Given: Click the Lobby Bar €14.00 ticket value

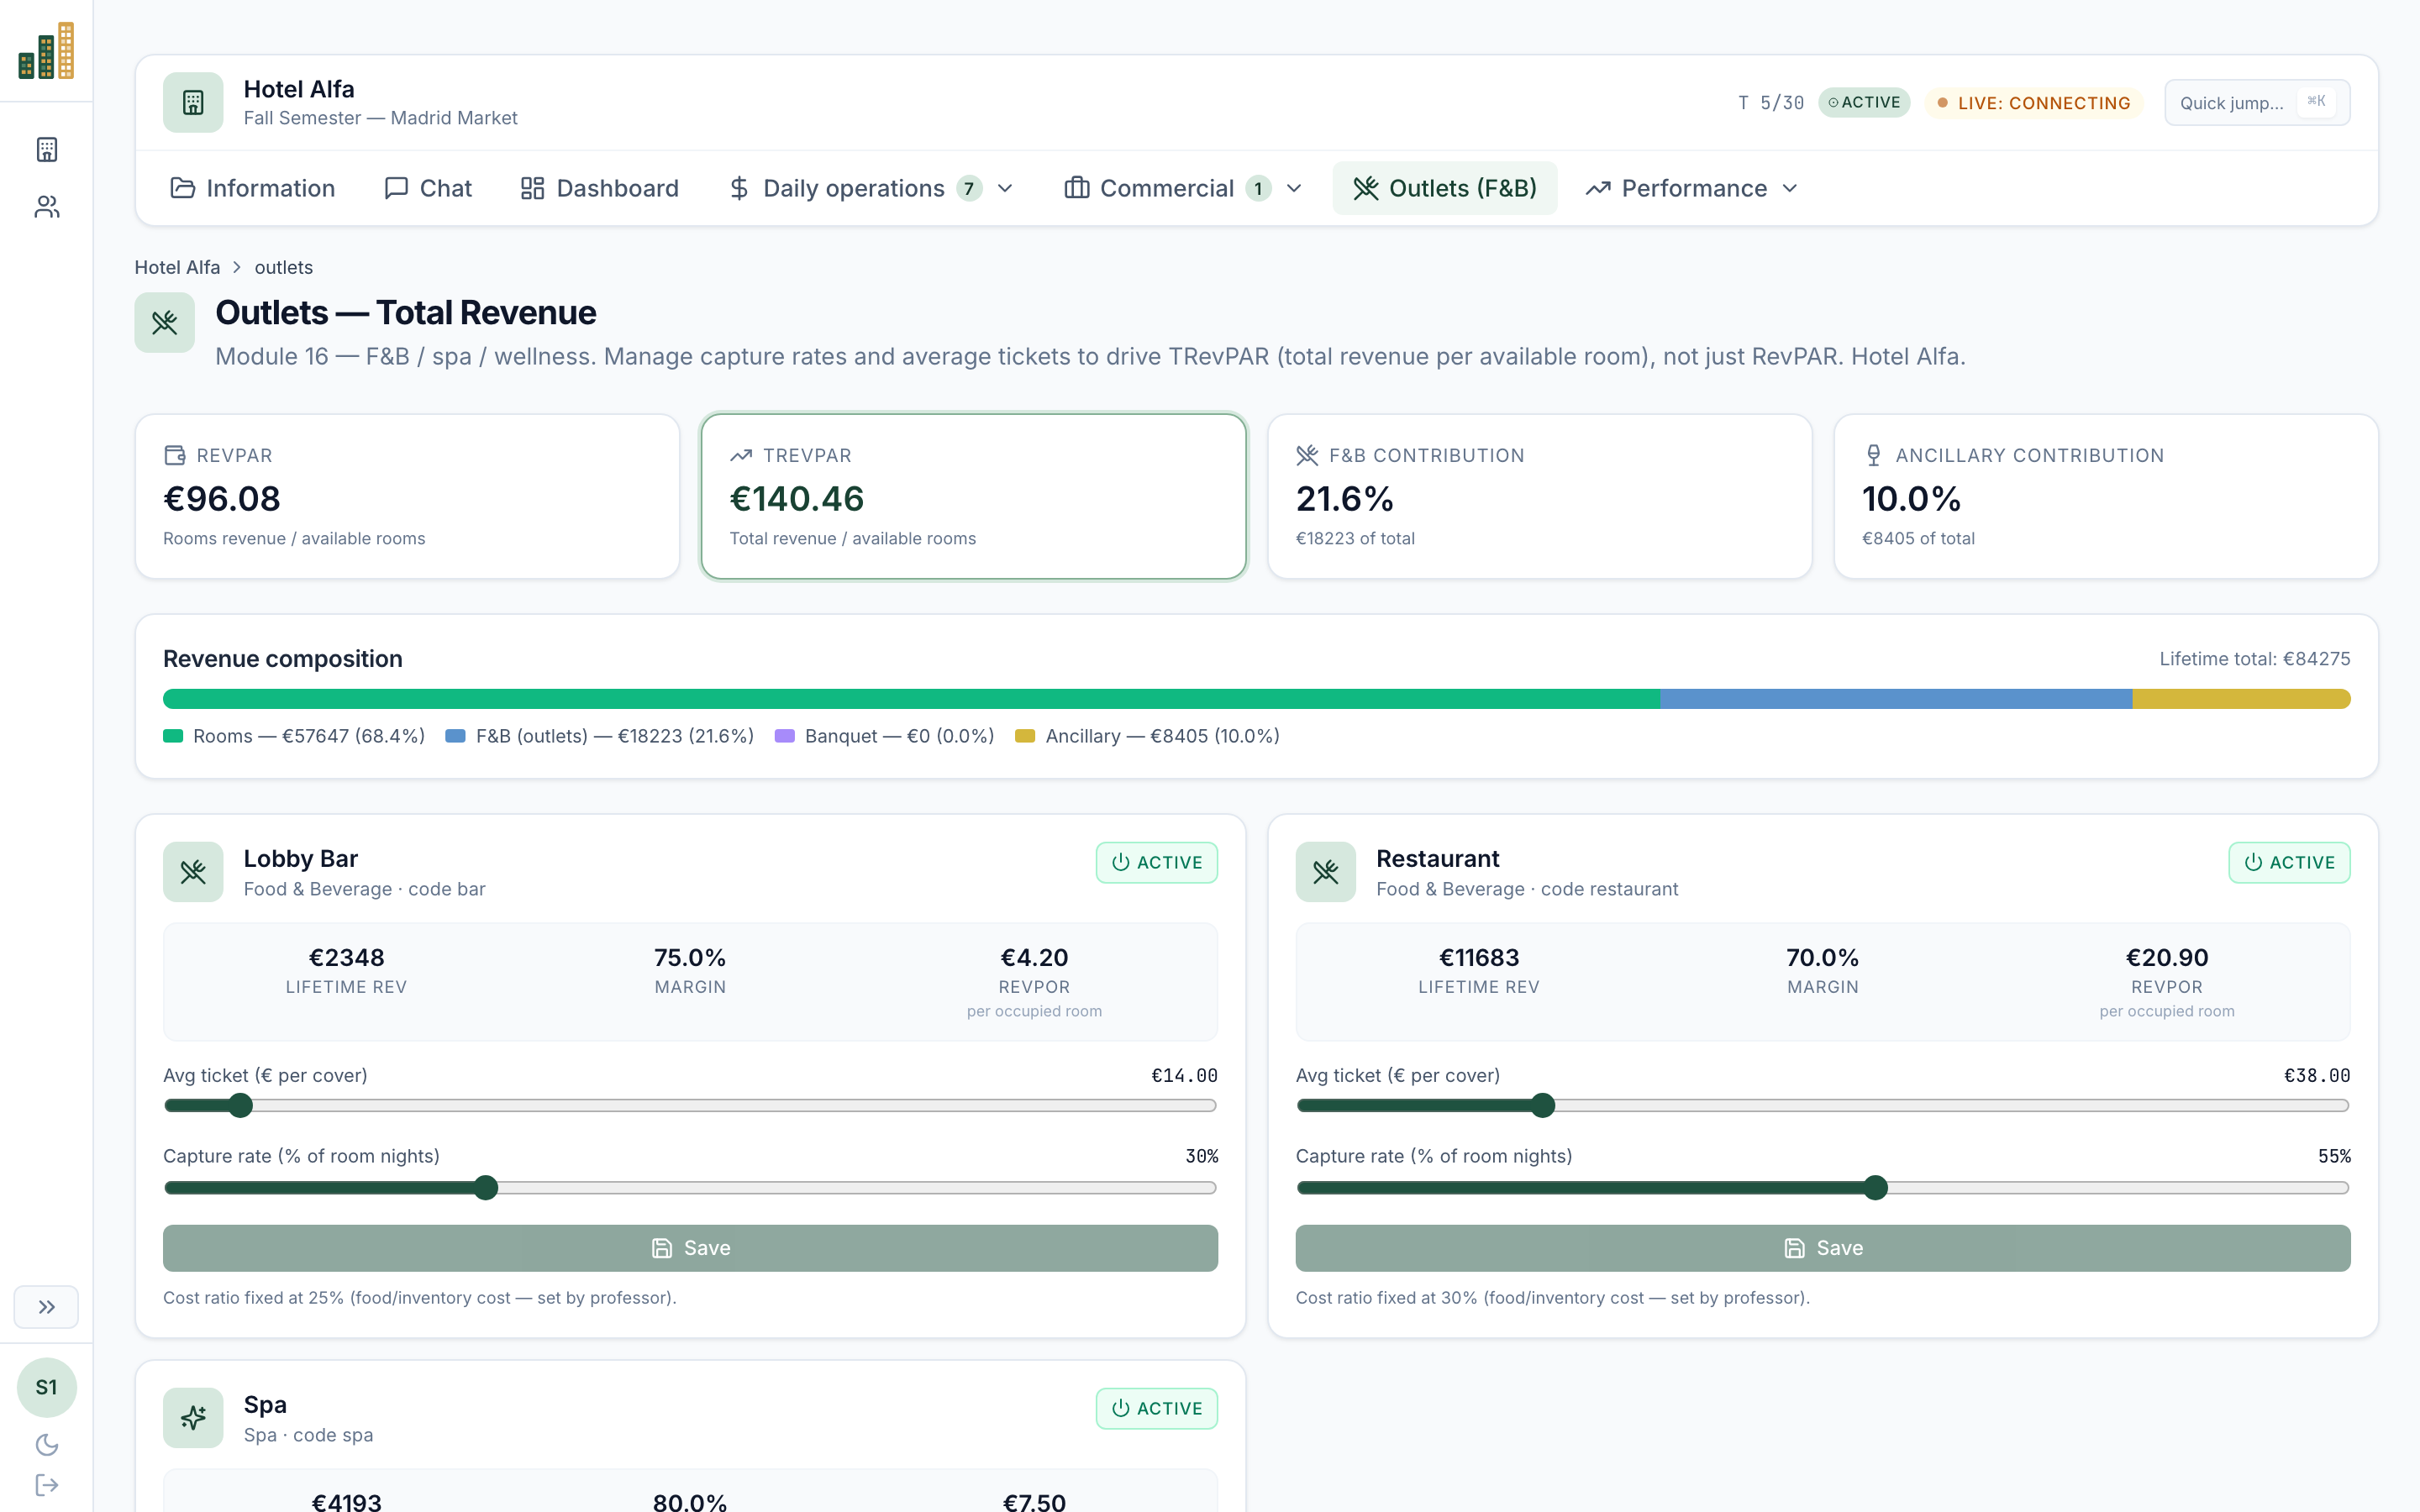Looking at the screenshot, I should pyautogui.click(x=1184, y=1075).
